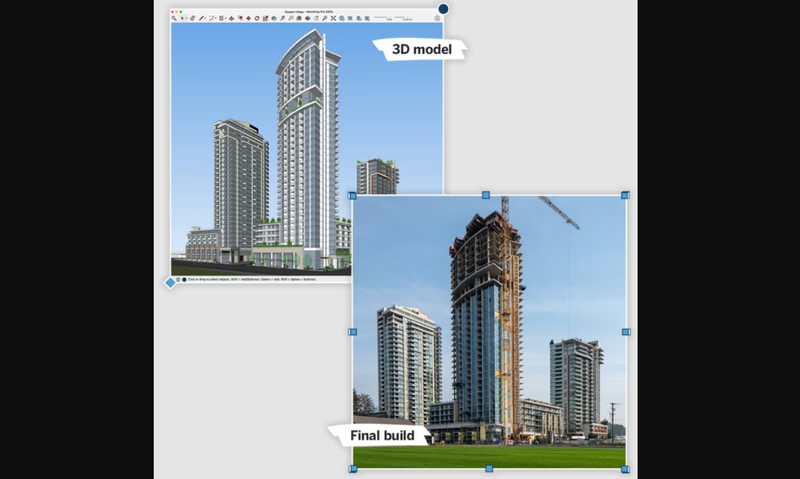
Task: Click the dark blue circle marker above 3D model
Action: (x=443, y=9)
